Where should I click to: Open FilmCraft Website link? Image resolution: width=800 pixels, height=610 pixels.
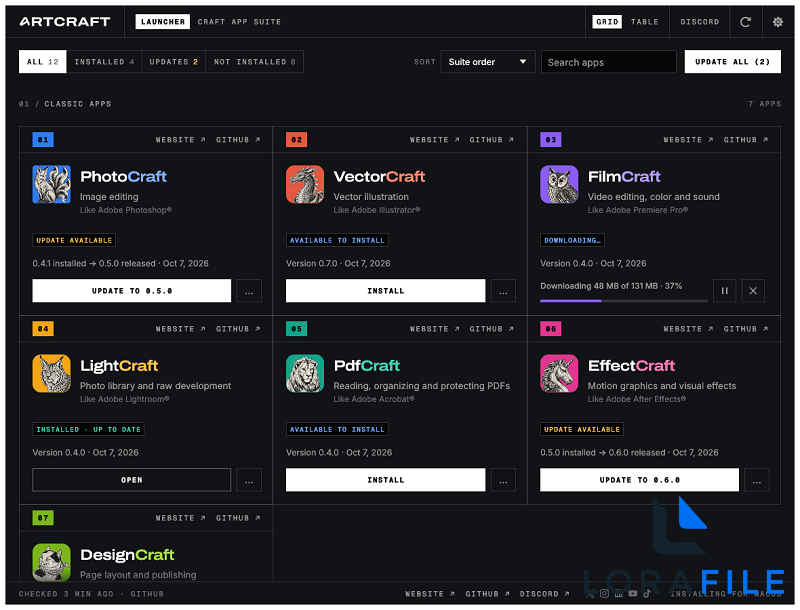tap(688, 140)
